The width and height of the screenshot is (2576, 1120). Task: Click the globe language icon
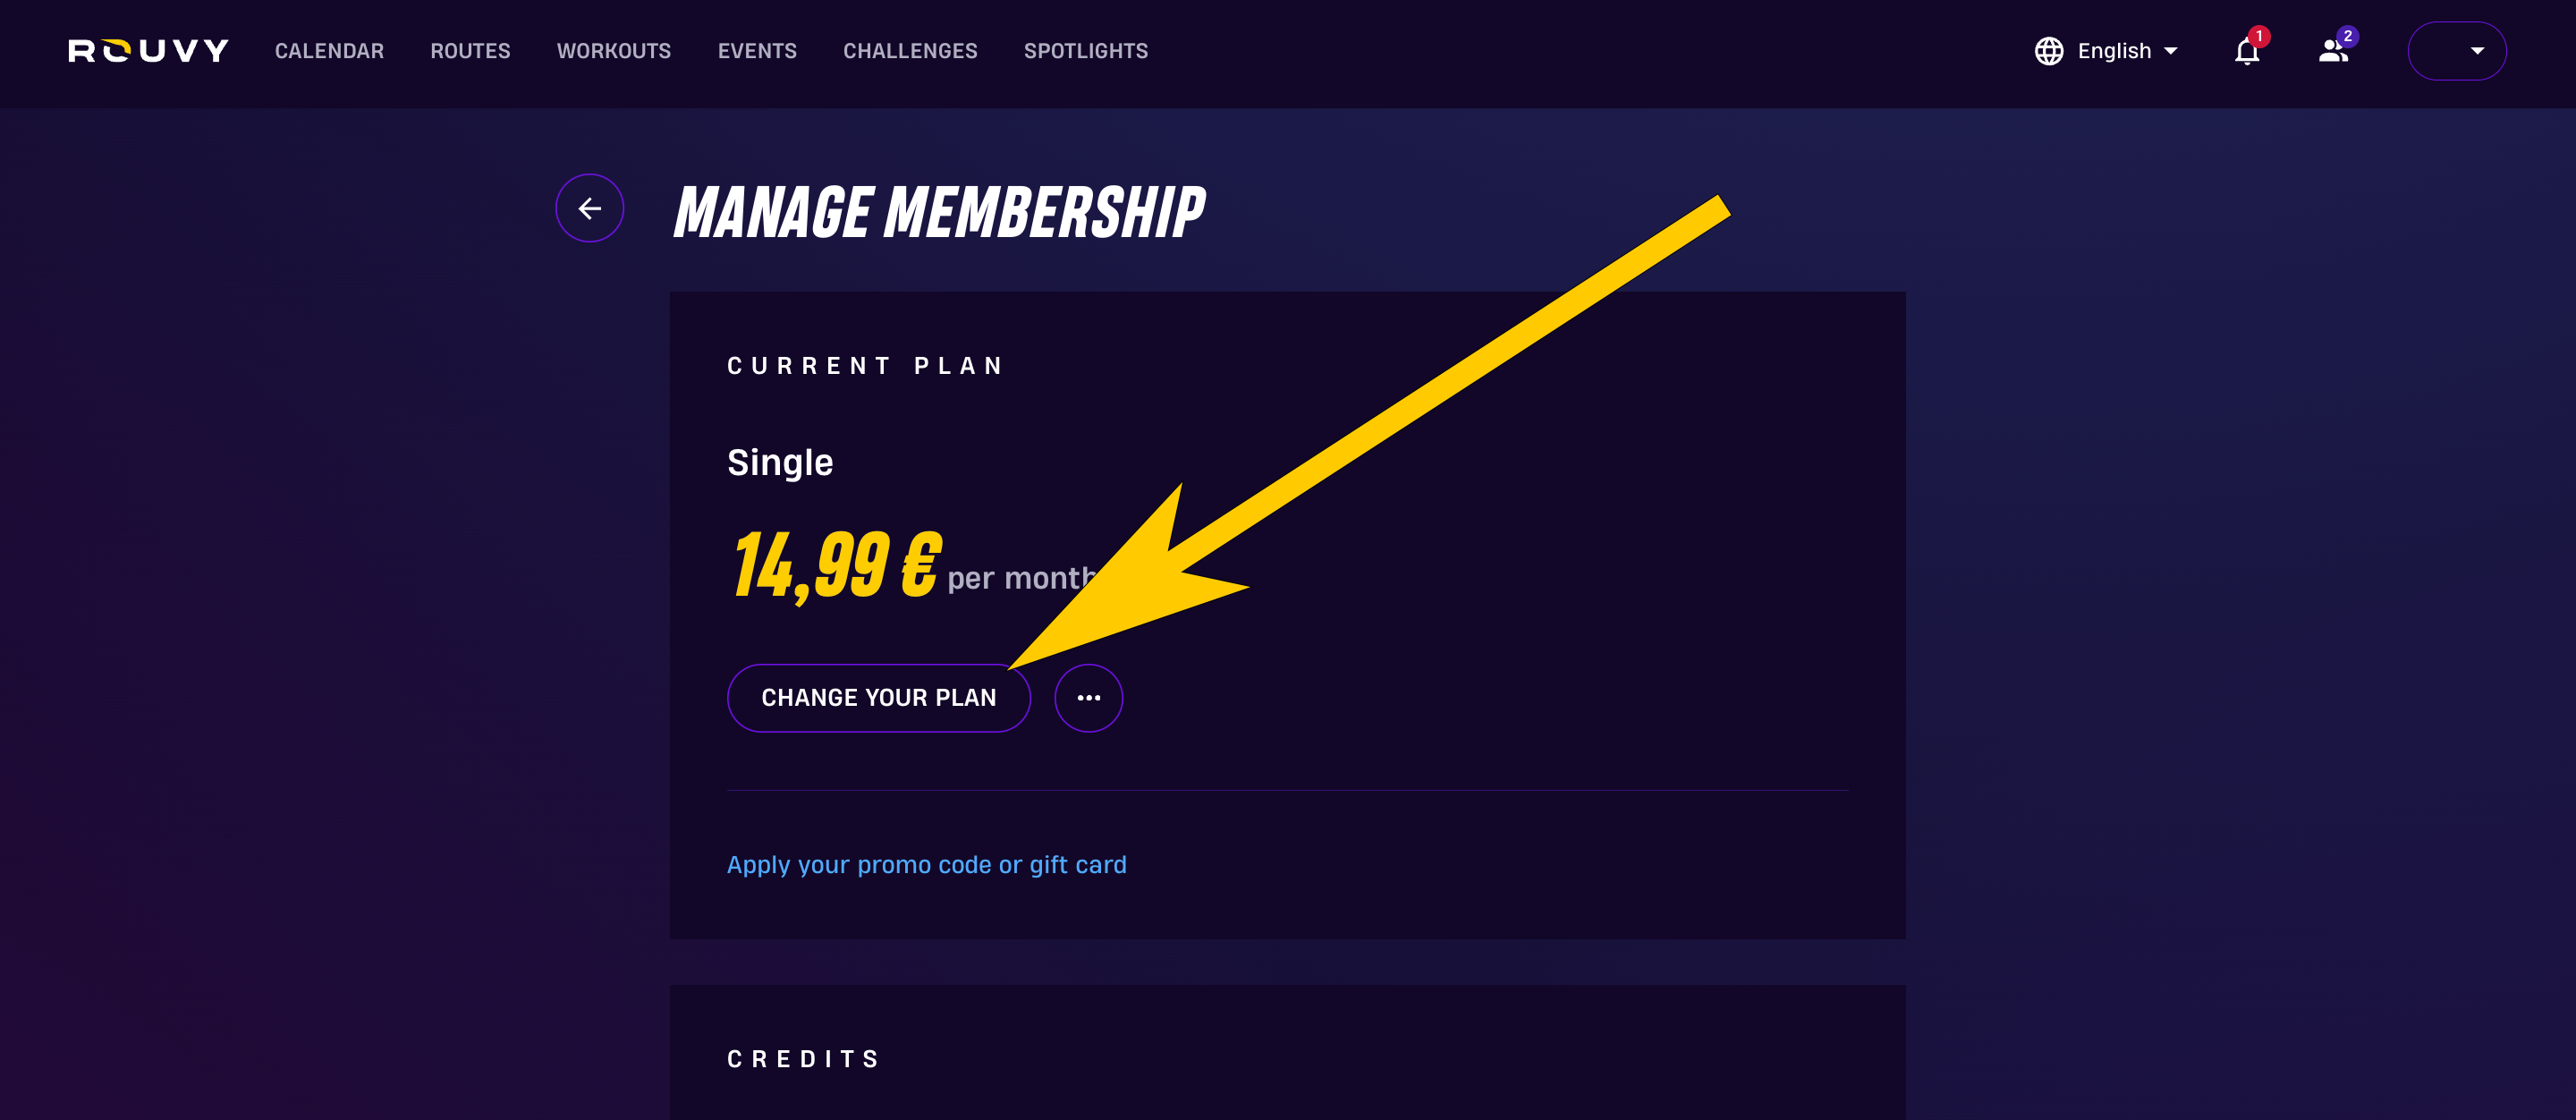tap(2049, 51)
